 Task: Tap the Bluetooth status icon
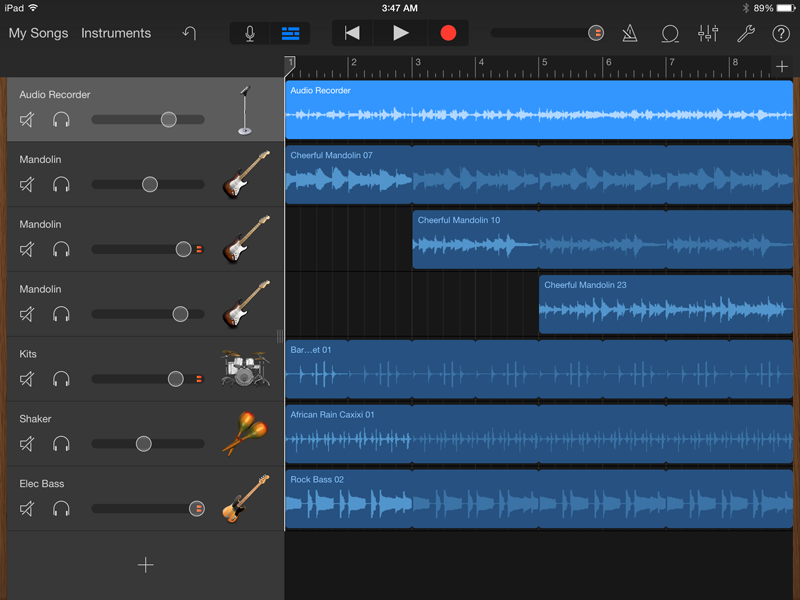point(745,8)
